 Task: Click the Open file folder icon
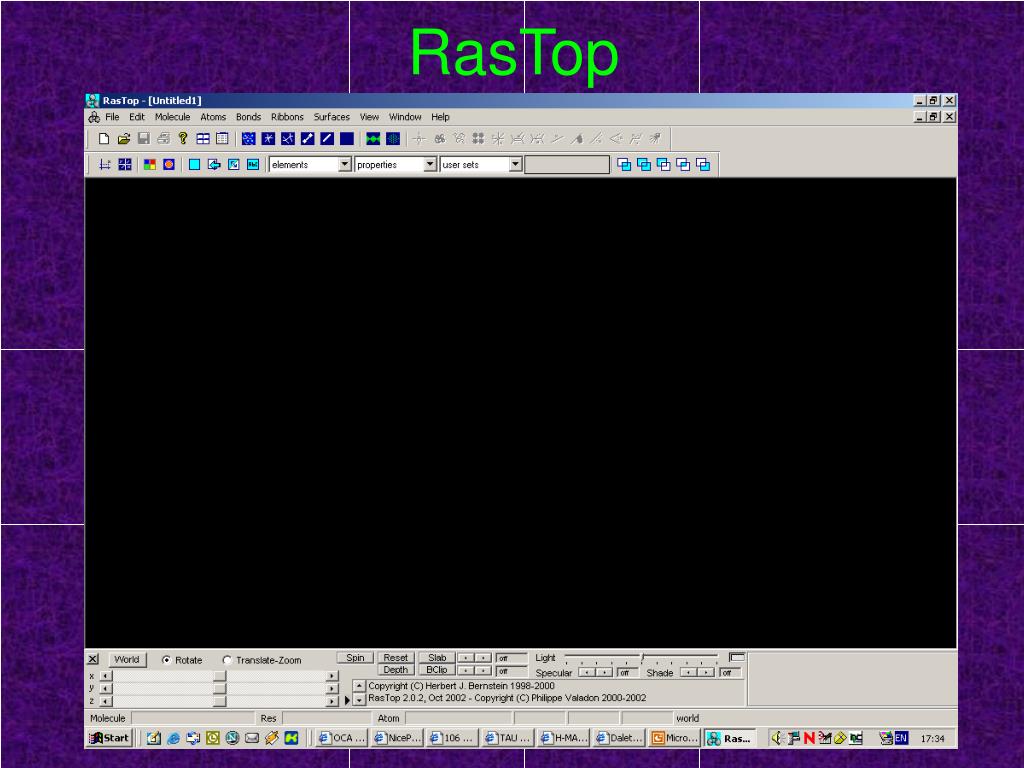click(123, 138)
